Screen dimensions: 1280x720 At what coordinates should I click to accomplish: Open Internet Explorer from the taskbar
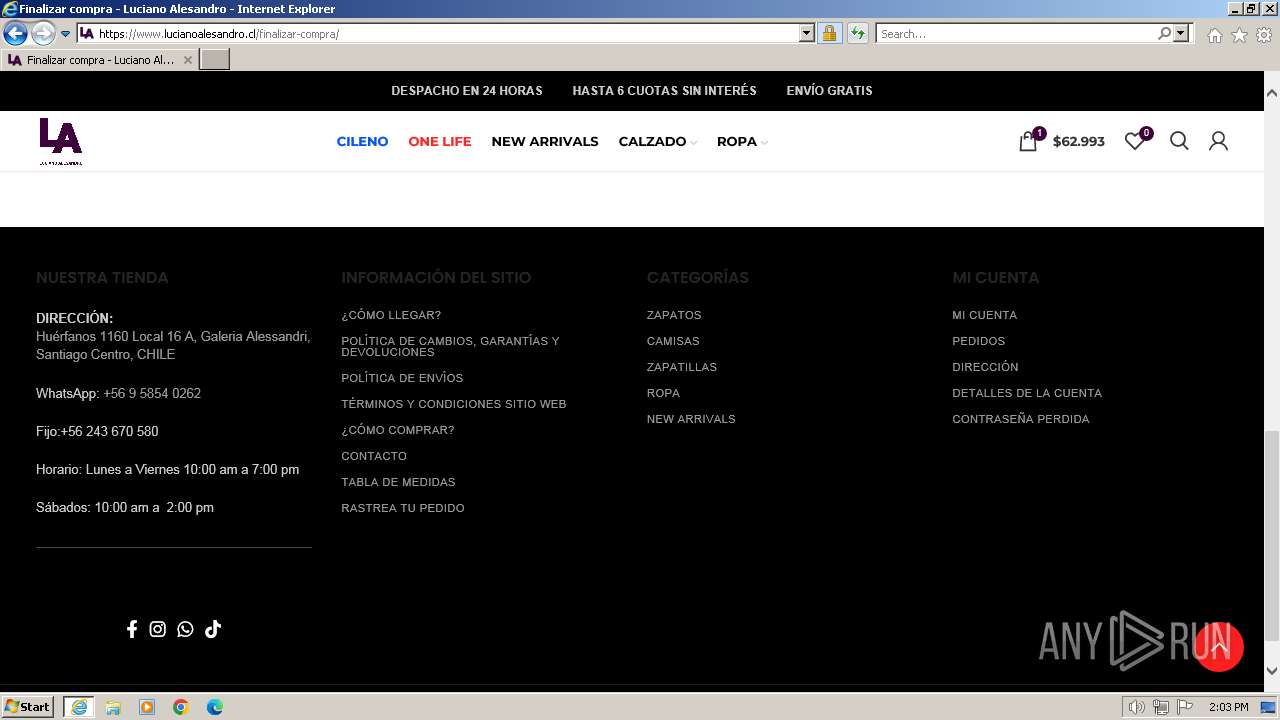[78, 707]
